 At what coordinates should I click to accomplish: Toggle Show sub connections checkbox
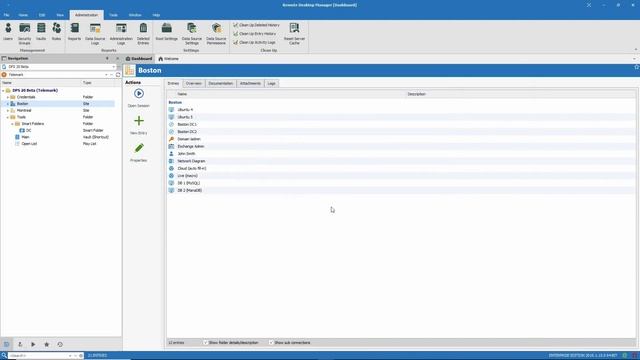(x=271, y=343)
